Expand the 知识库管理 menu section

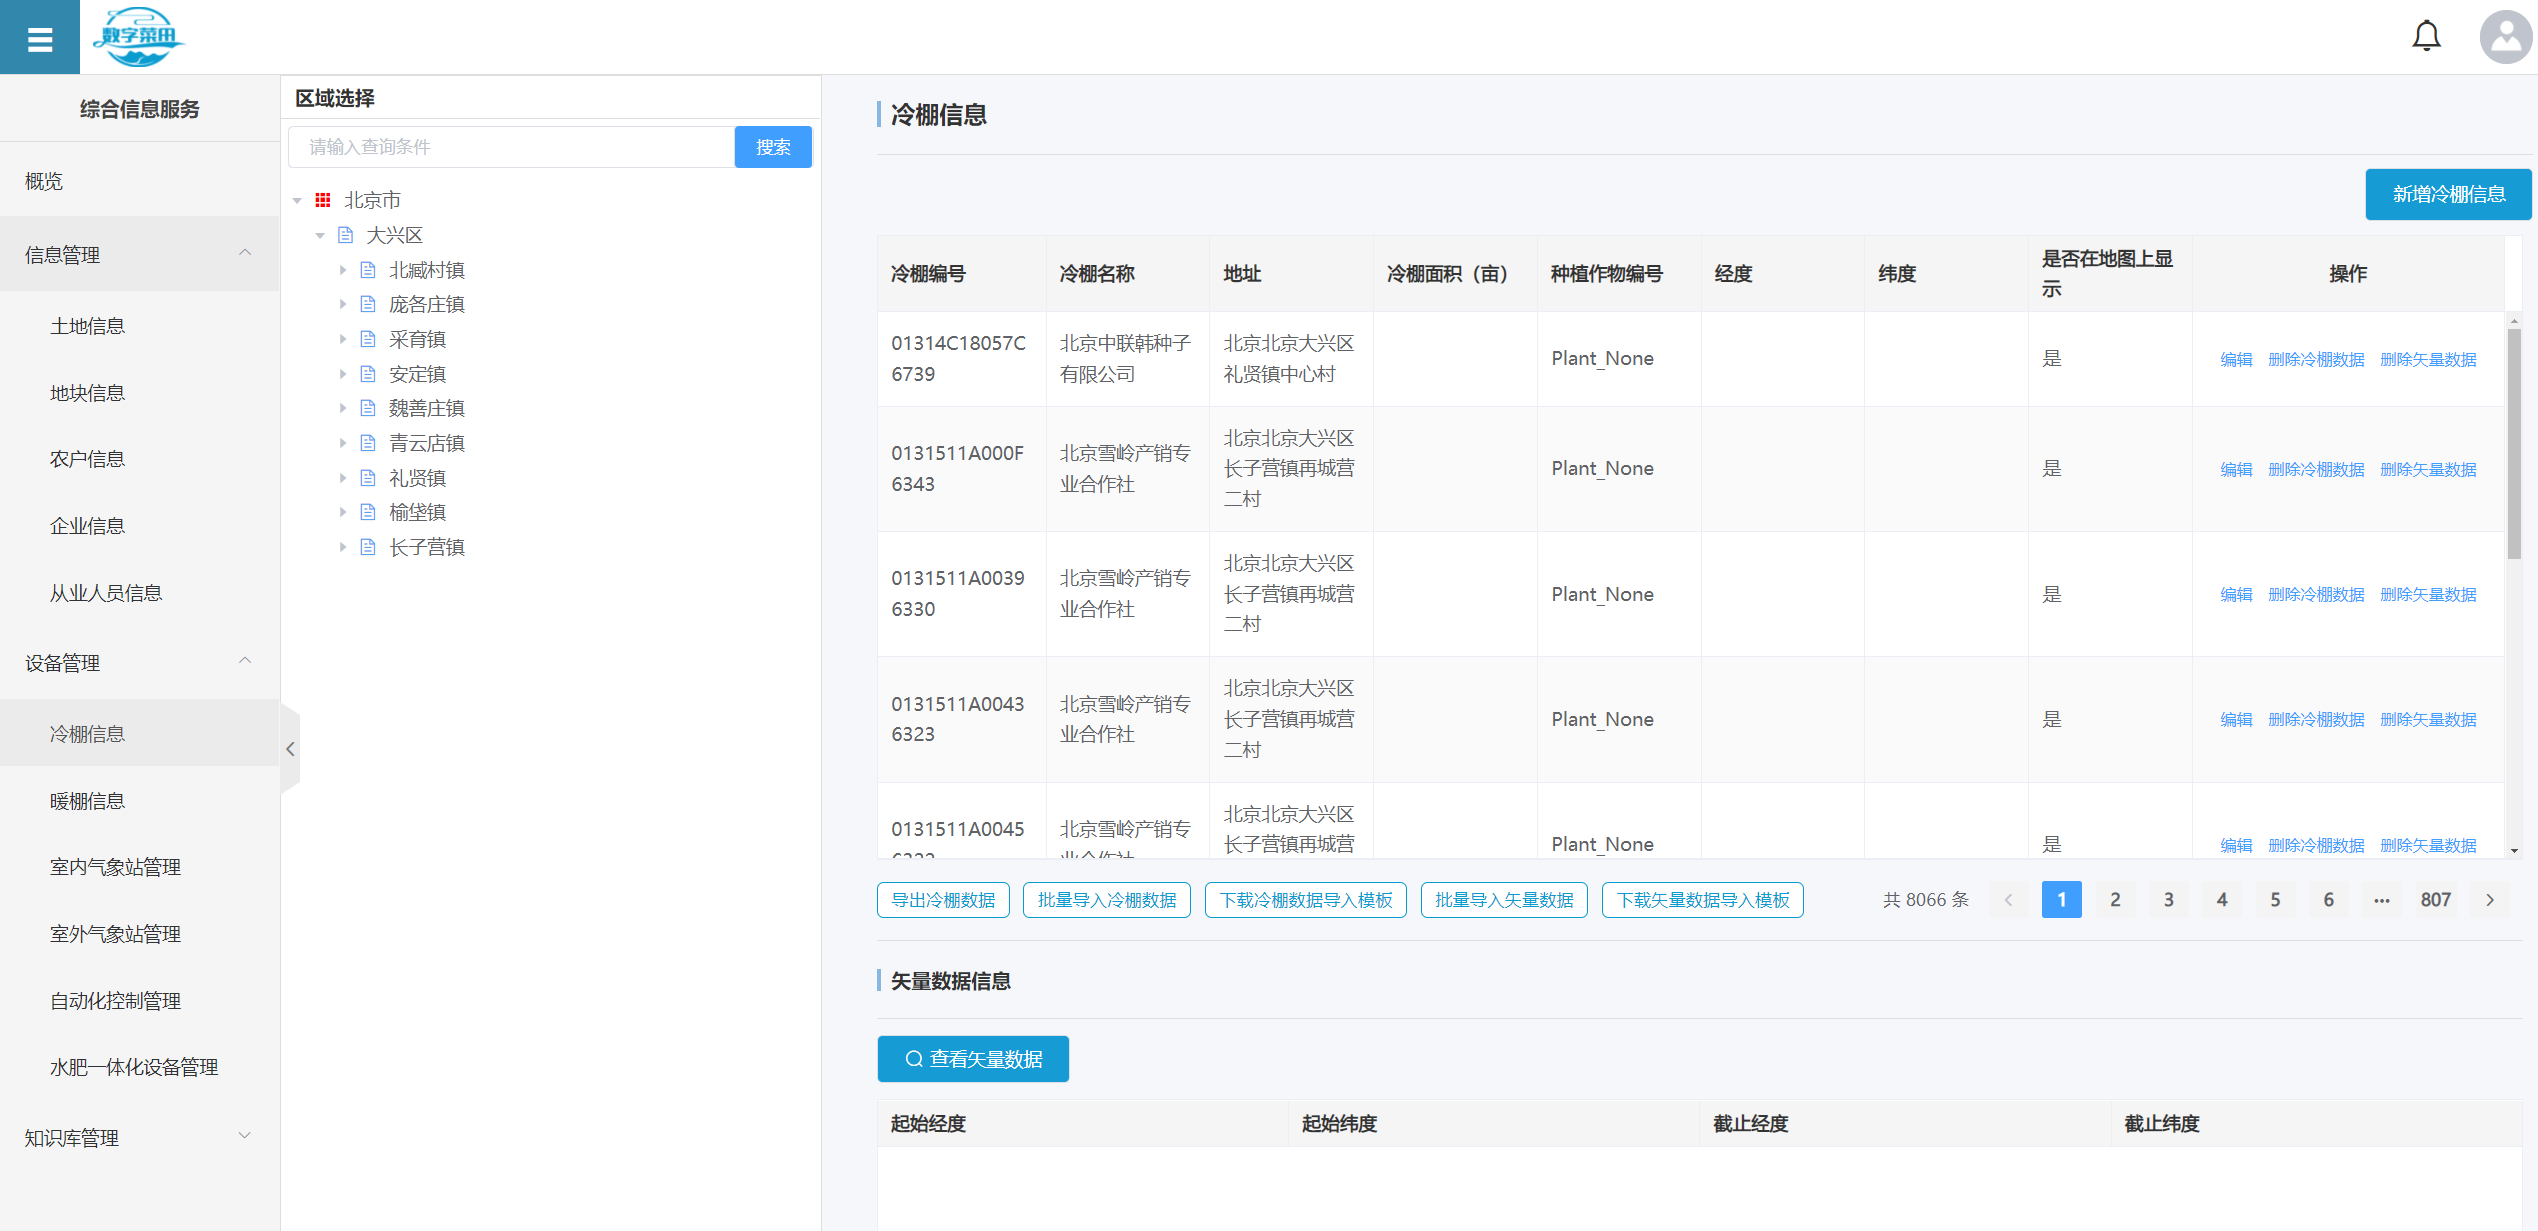pos(140,1138)
